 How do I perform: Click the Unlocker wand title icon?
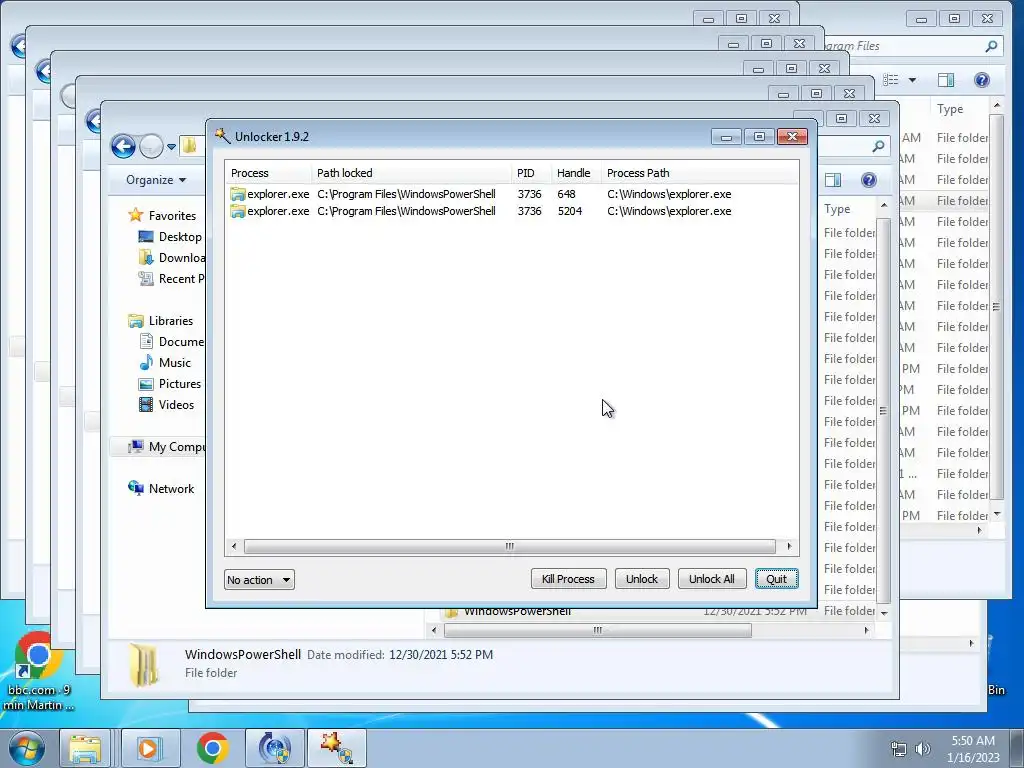tap(222, 136)
